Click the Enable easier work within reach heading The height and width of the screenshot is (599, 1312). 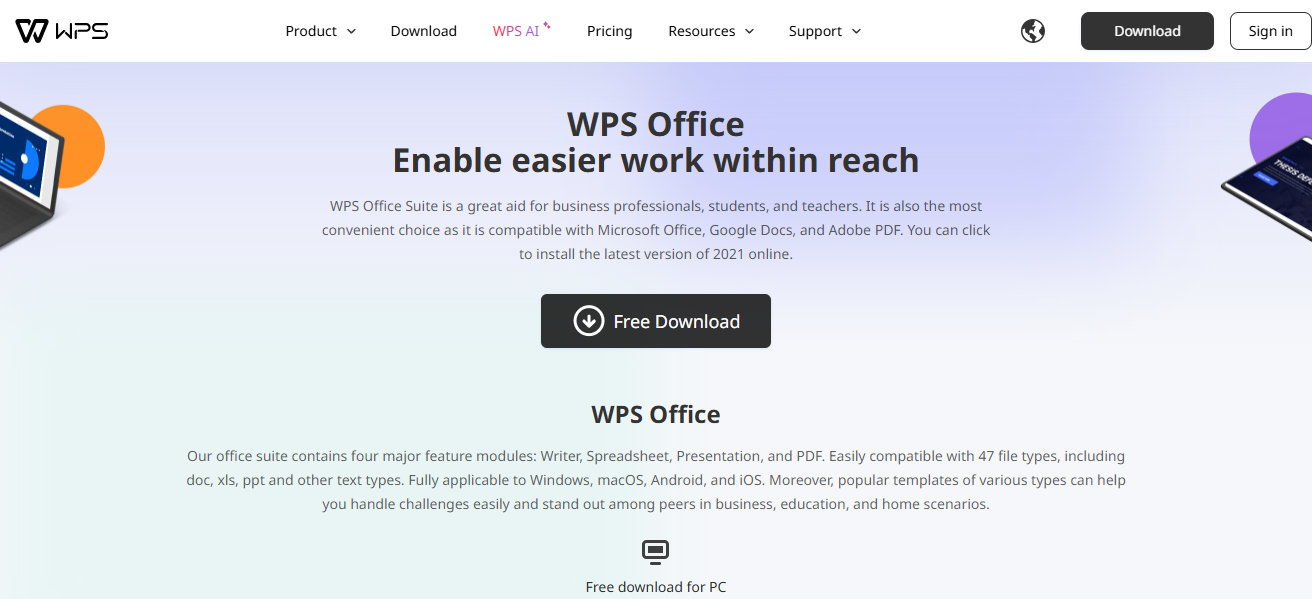[x=656, y=160]
